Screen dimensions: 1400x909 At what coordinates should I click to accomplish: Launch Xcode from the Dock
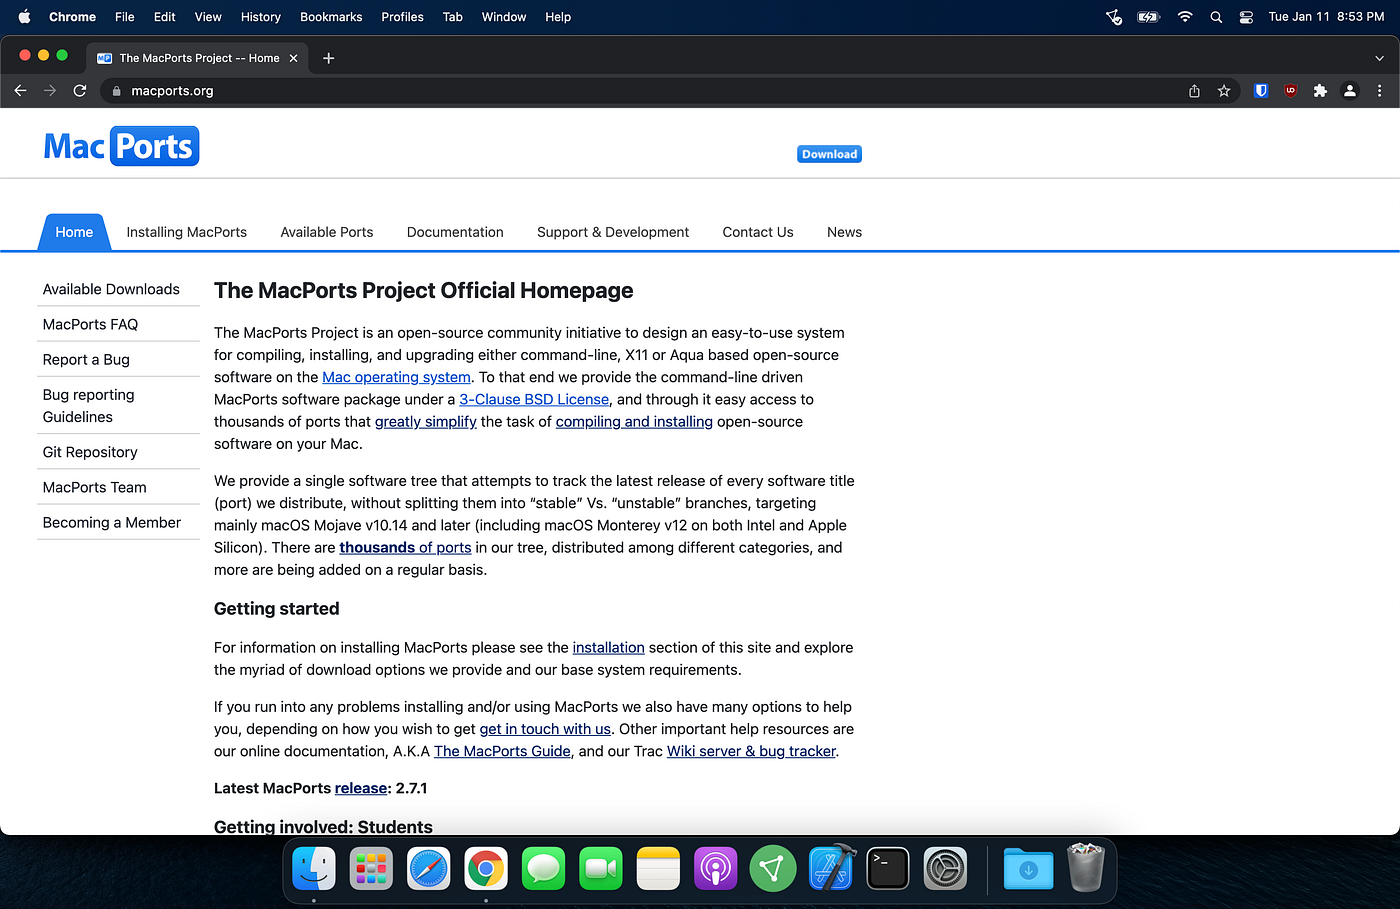(831, 868)
